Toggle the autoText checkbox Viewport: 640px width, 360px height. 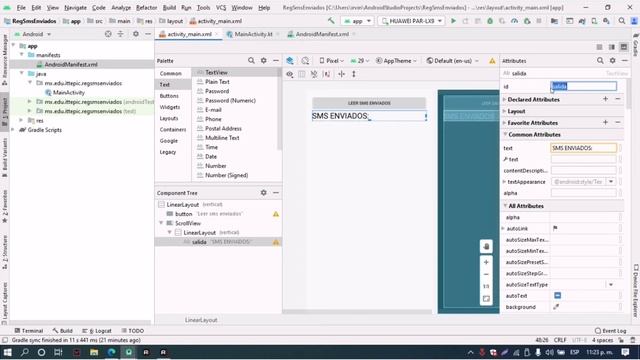558,296
